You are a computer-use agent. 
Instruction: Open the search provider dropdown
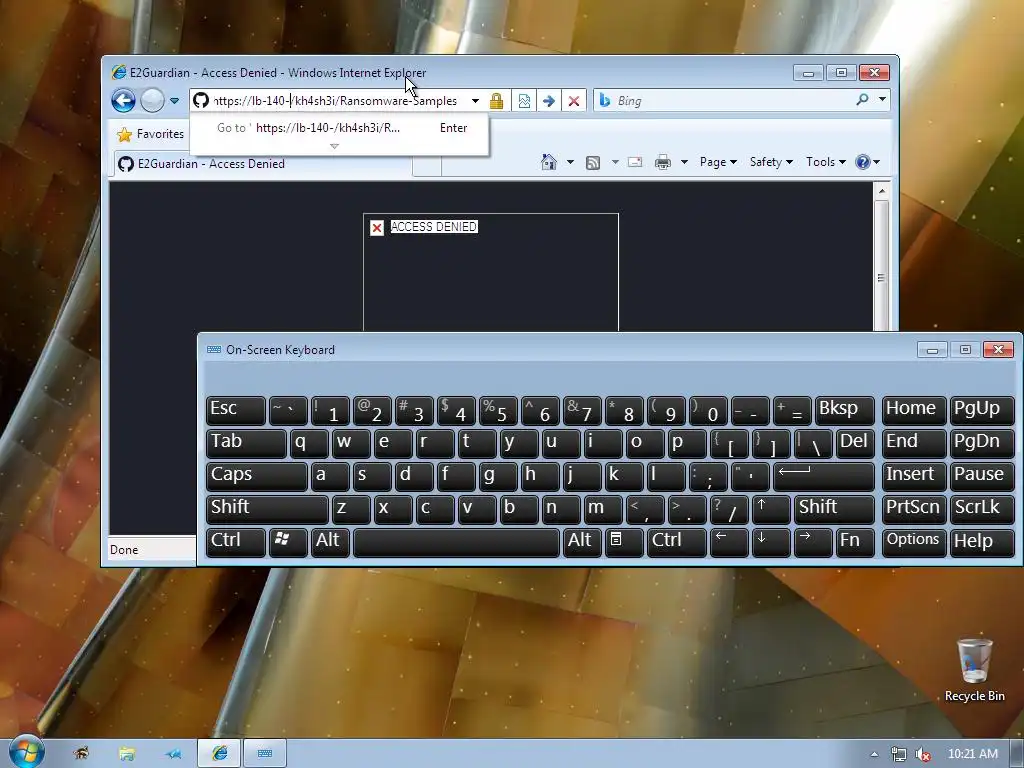point(882,99)
